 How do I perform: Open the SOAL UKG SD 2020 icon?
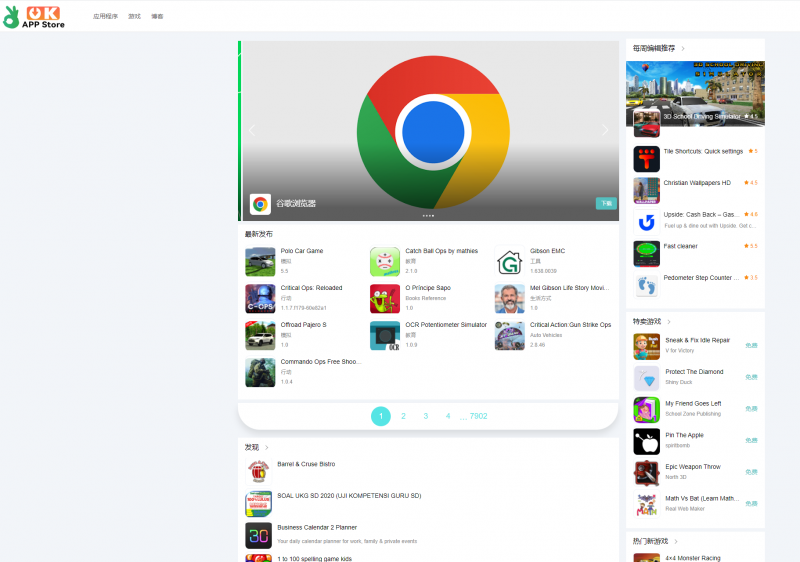[x=259, y=503]
